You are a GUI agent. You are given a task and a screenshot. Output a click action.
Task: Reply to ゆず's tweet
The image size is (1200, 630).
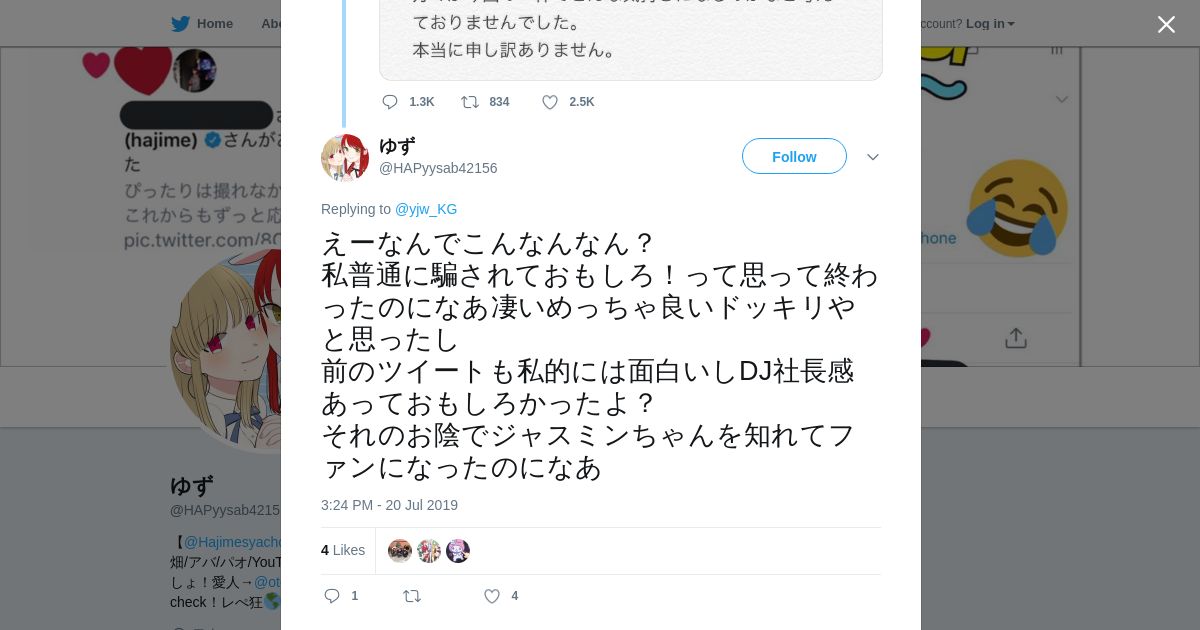(332, 596)
